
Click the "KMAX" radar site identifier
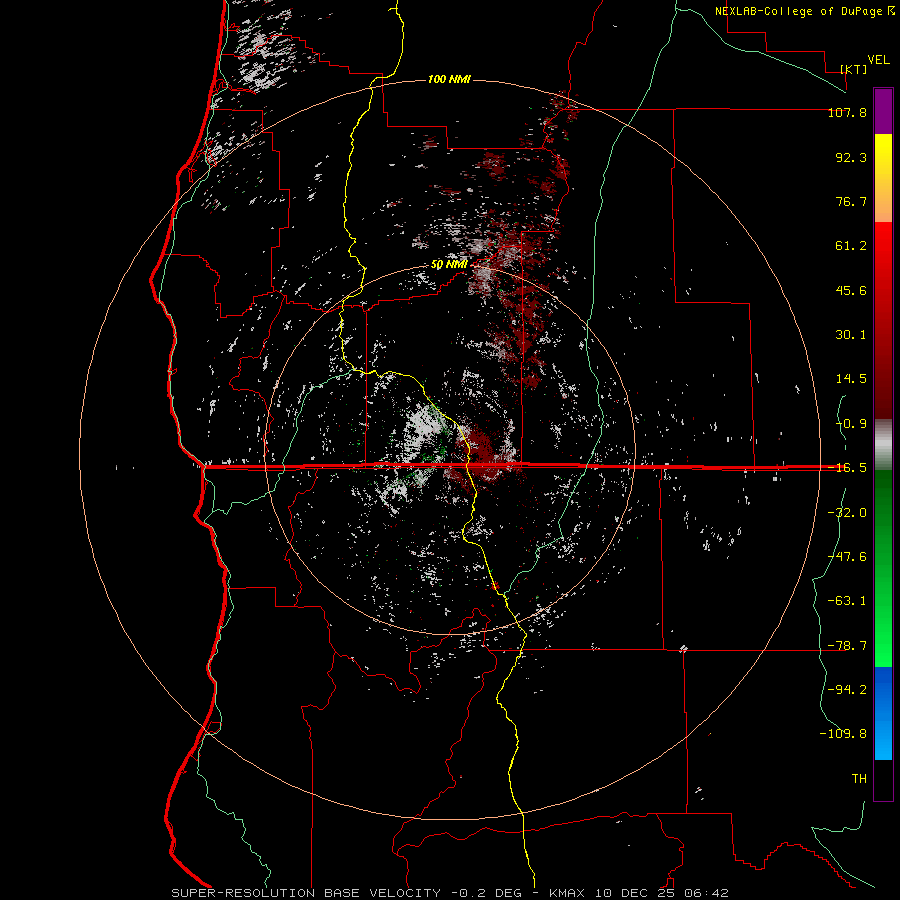[x=567, y=893]
